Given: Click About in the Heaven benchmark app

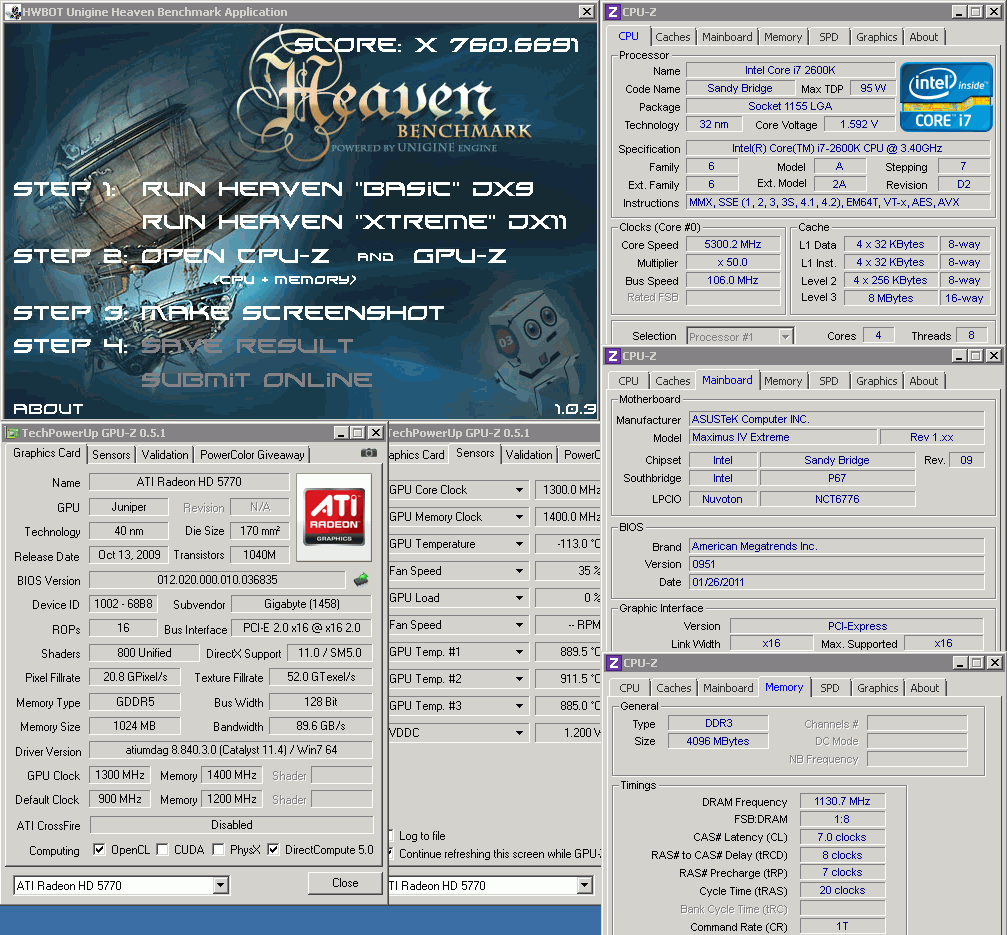Looking at the screenshot, I should (x=48, y=409).
